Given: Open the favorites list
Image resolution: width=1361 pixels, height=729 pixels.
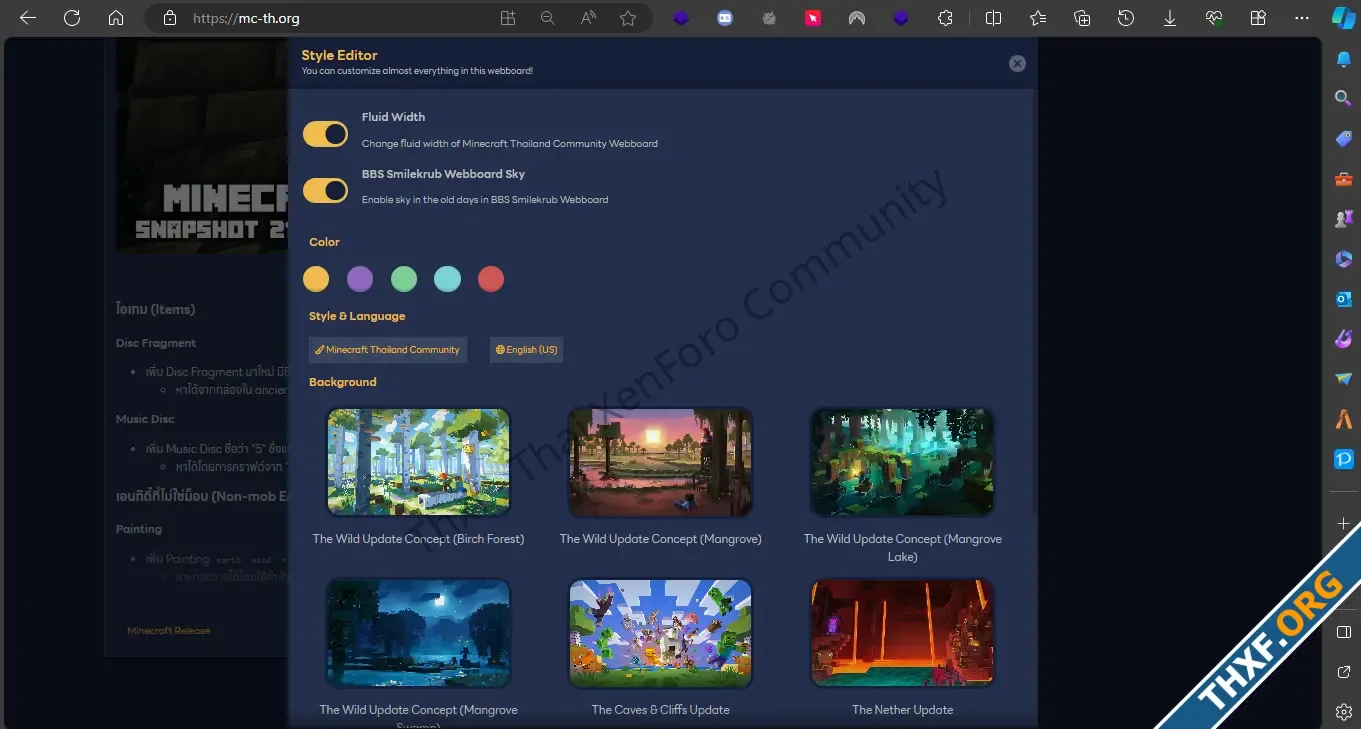Looking at the screenshot, I should point(1038,18).
